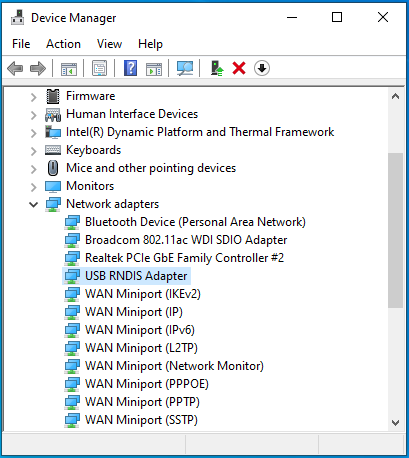Select the USB RNDIS Adapter entry
This screenshot has height=458, width=409.
point(136,276)
